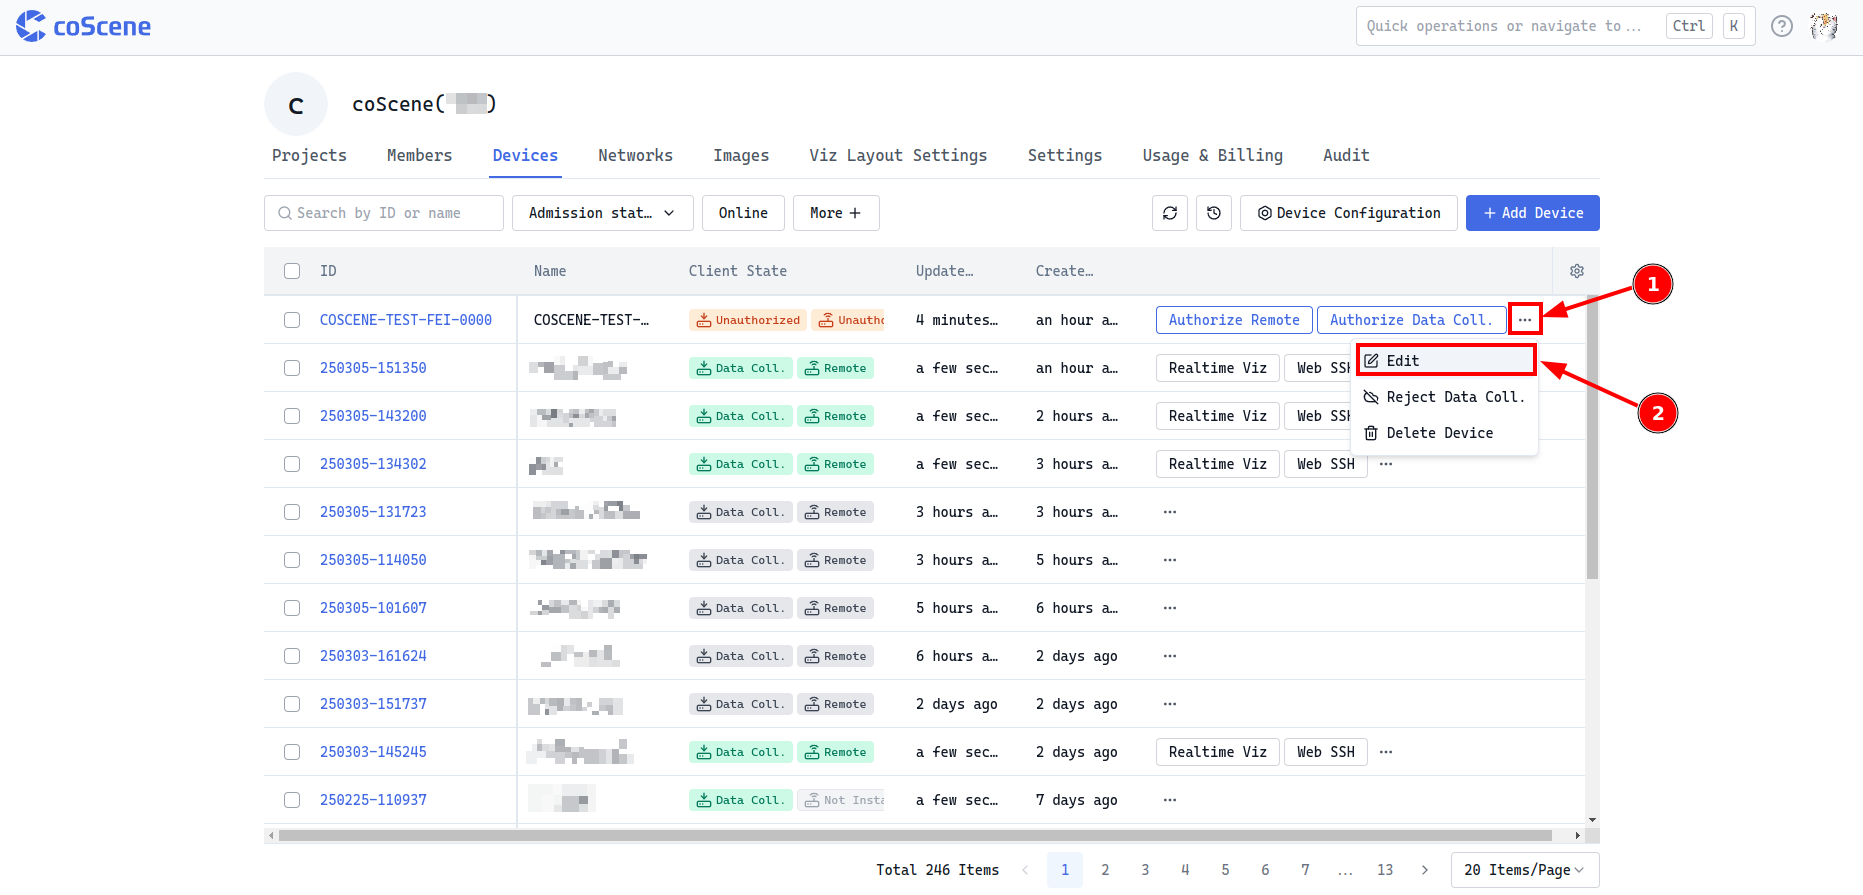
Task: Switch to the Members tab
Action: pyautogui.click(x=420, y=155)
